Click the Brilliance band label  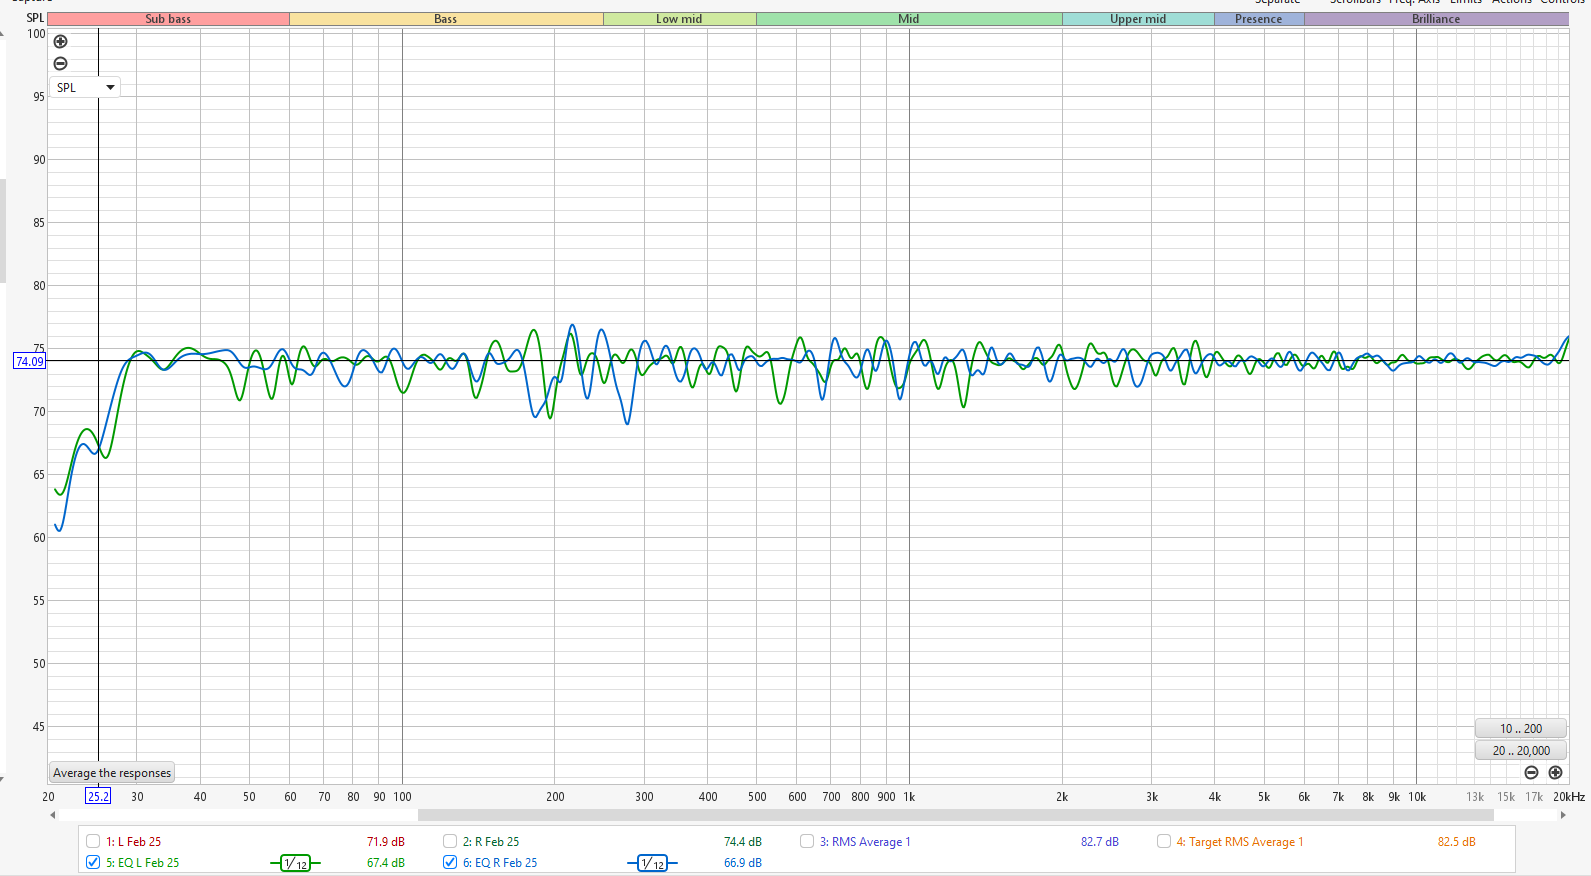pyautogui.click(x=1436, y=19)
